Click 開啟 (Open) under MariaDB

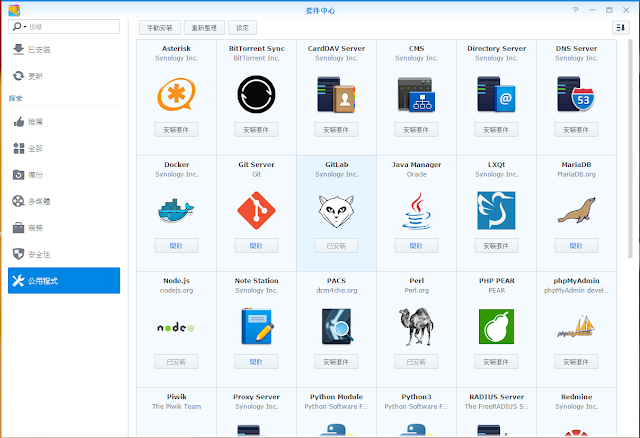(x=576, y=246)
